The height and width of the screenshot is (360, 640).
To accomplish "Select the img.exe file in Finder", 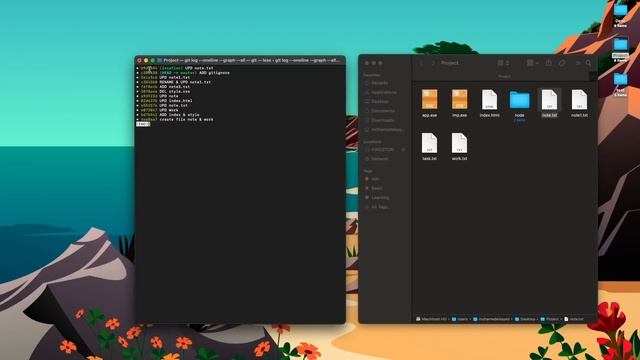I will coord(459,103).
